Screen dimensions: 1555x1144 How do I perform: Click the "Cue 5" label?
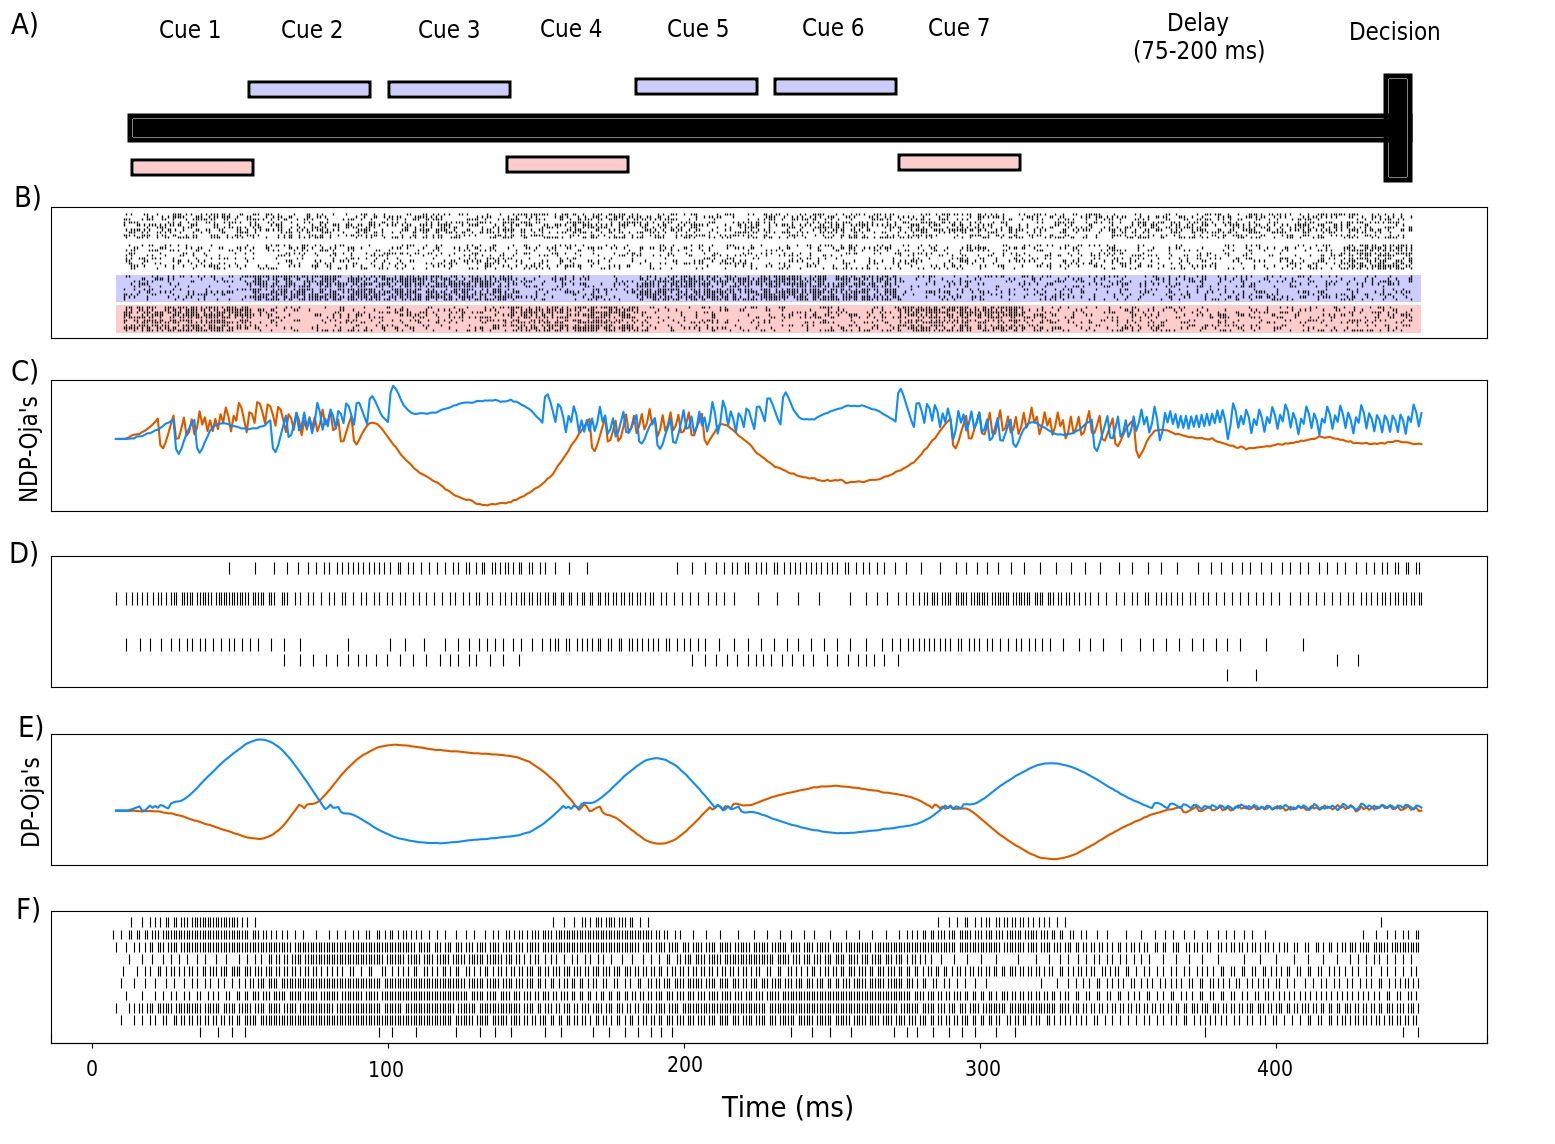pyautogui.click(x=698, y=29)
